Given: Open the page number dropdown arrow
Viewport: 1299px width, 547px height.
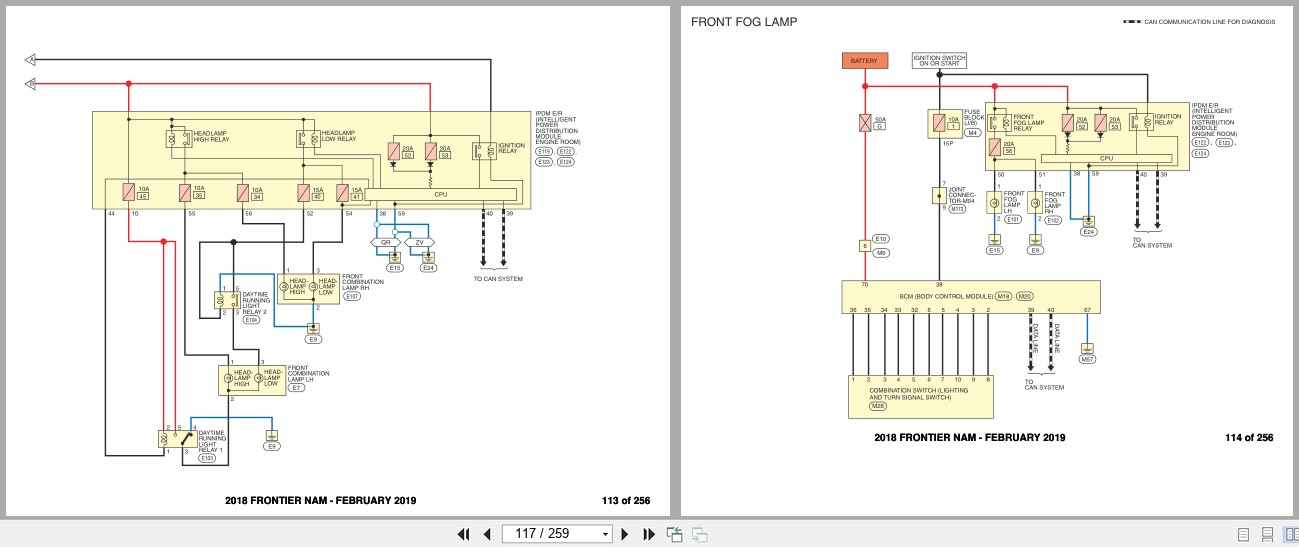Looking at the screenshot, I should 605,535.
